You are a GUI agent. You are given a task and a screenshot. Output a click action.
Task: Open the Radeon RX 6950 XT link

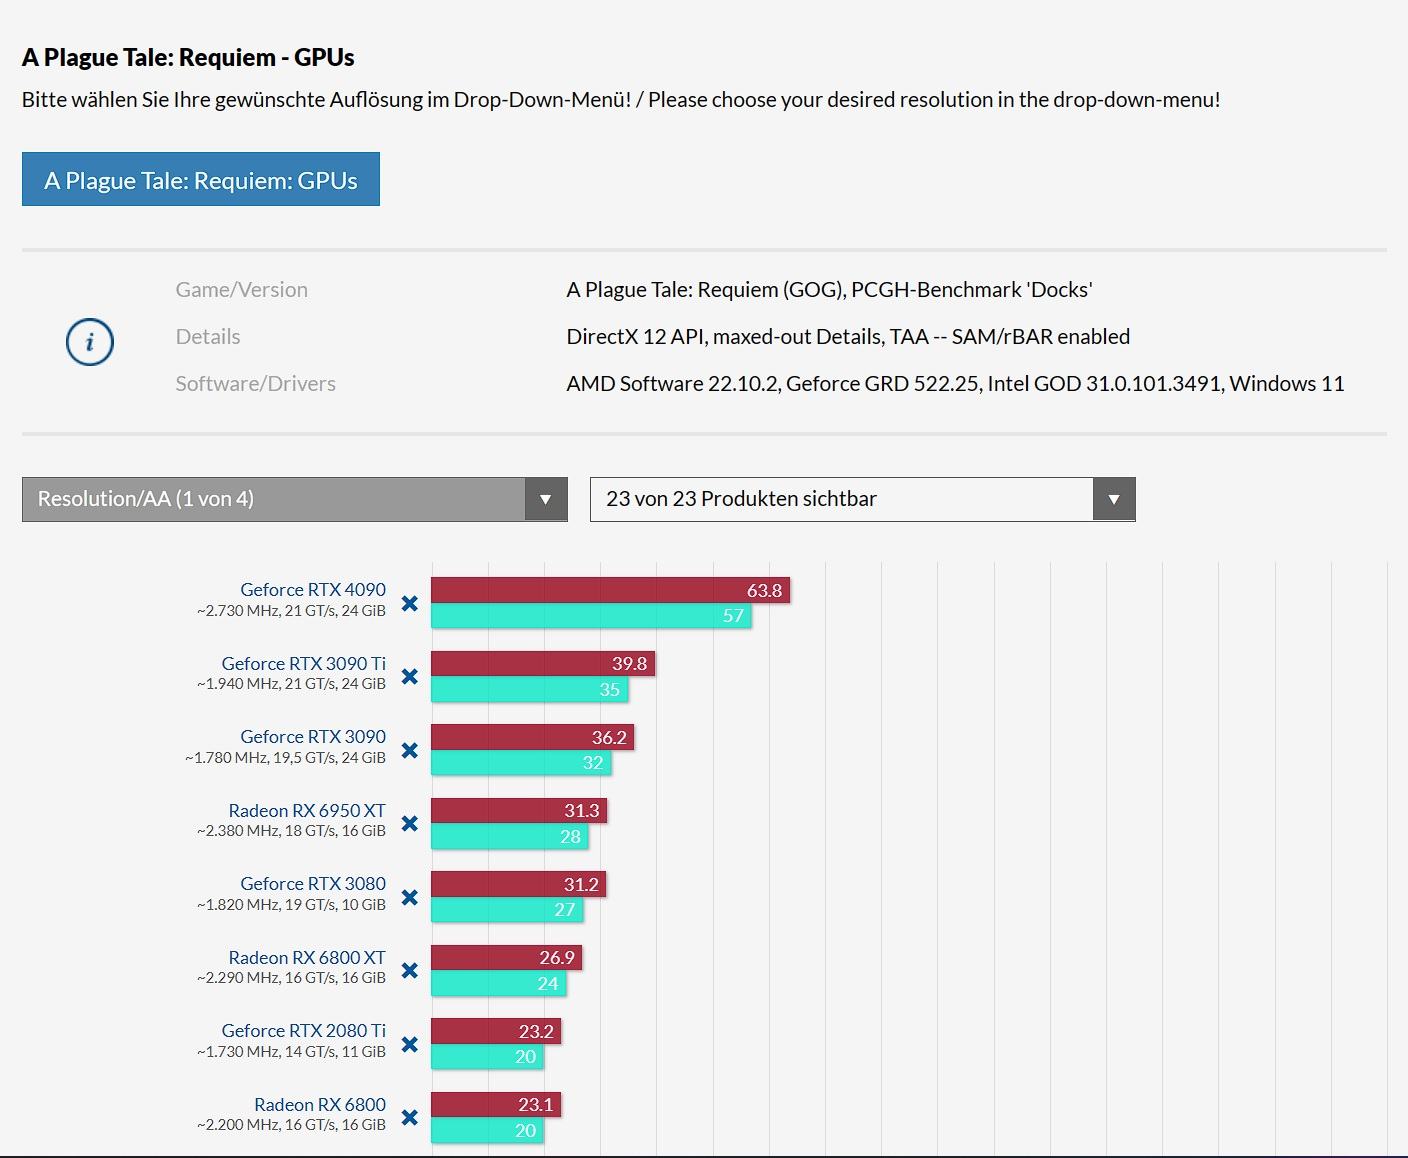307,810
